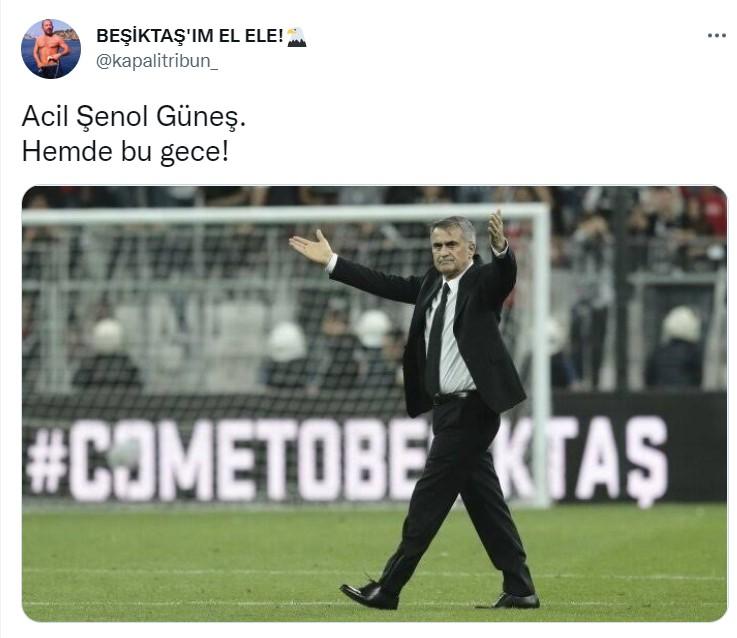Click the front black shoe on the grass
Image resolution: width=737 pixels, height=638 pixels.
[x=369, y=596]
